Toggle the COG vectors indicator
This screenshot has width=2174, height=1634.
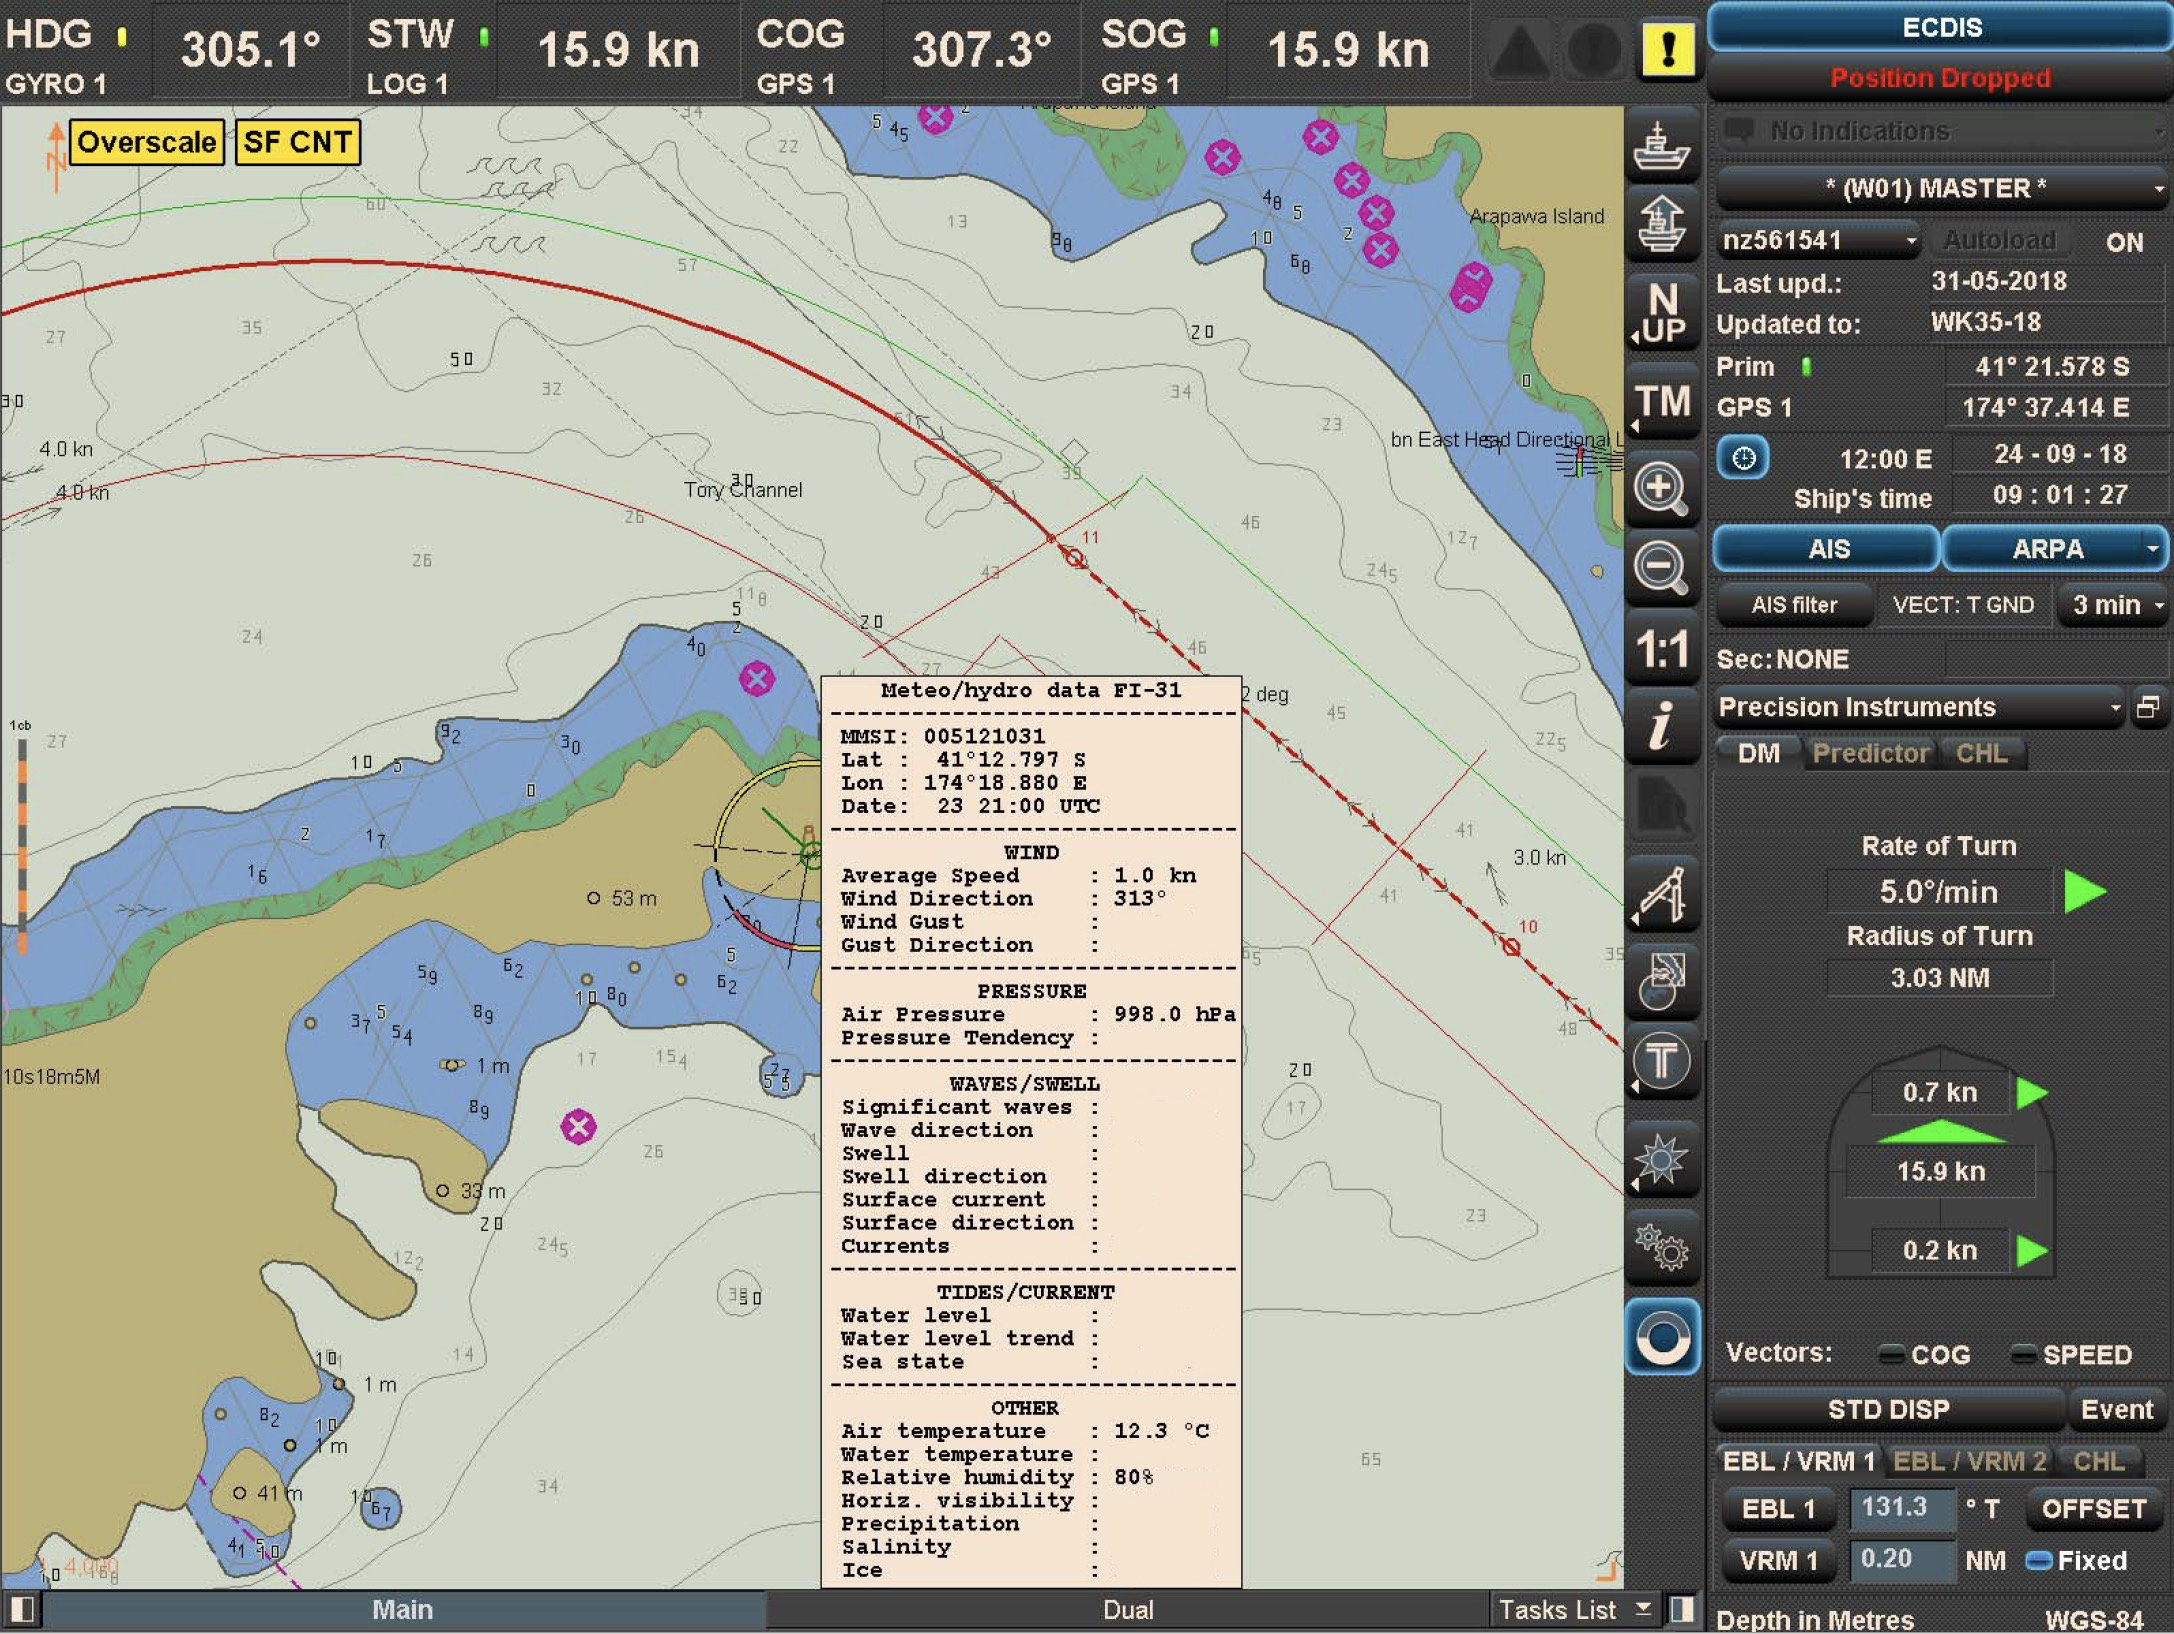click(x=1891, y=1355)
